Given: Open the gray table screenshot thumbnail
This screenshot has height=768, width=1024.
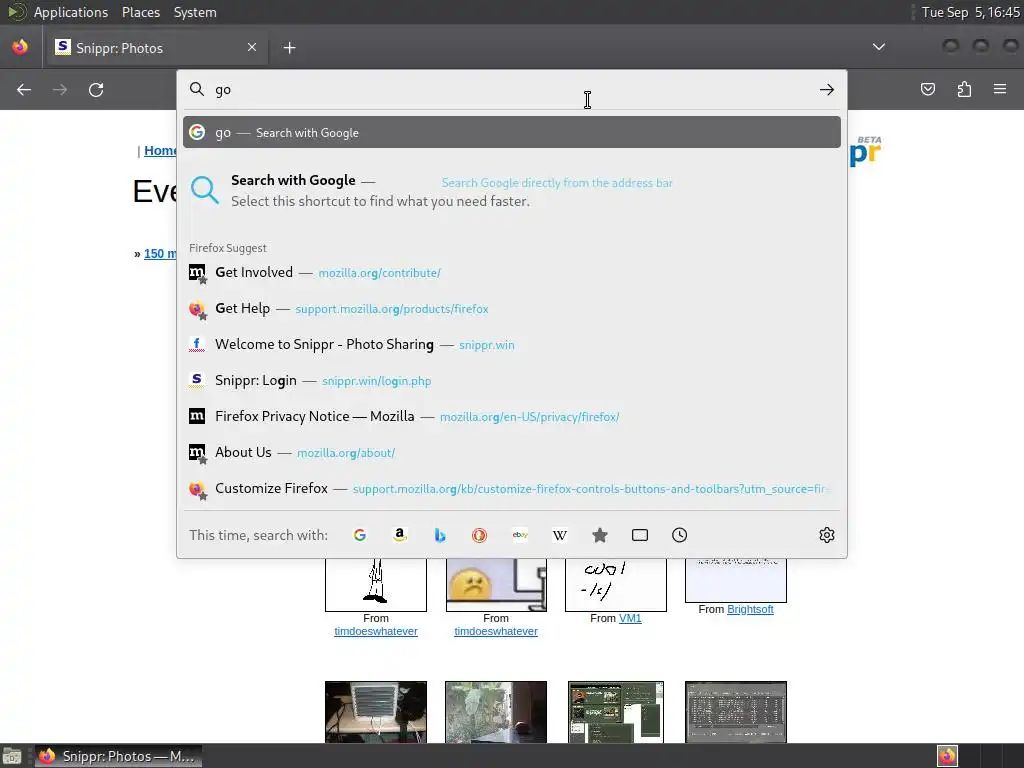Looking at the screenshot, I should point(735,712).
